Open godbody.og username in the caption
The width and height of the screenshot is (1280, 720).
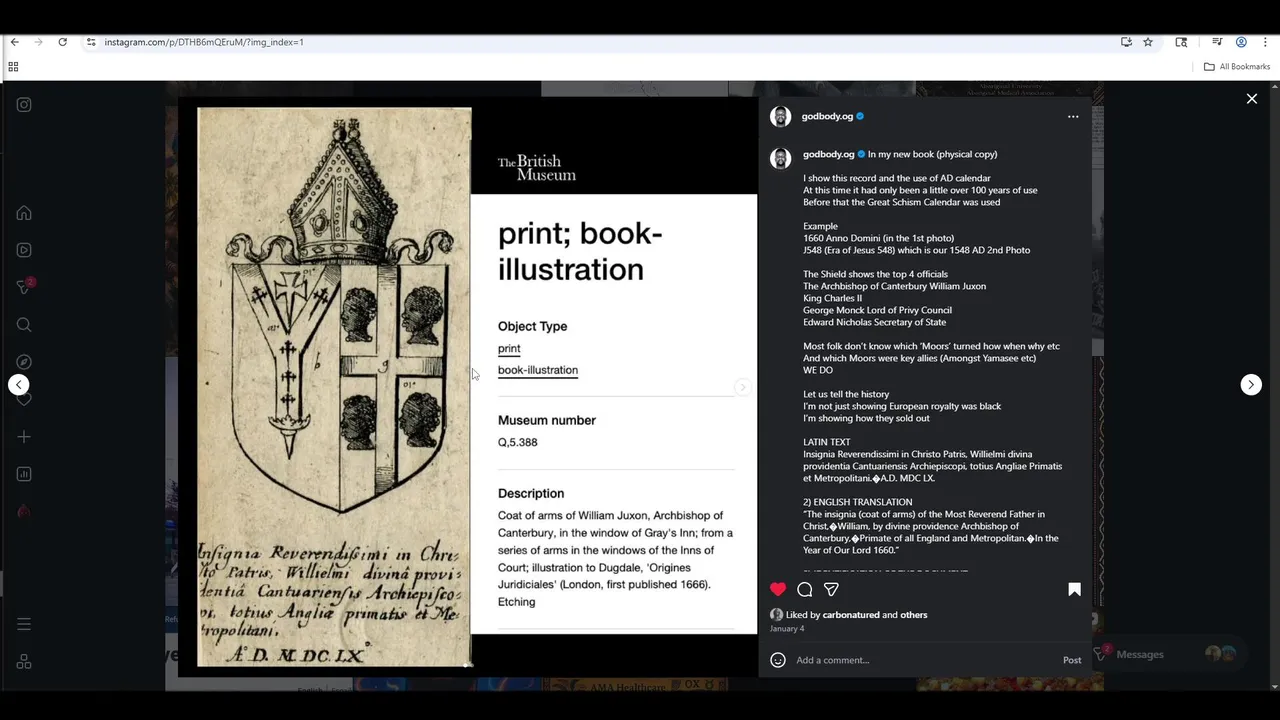828,154
